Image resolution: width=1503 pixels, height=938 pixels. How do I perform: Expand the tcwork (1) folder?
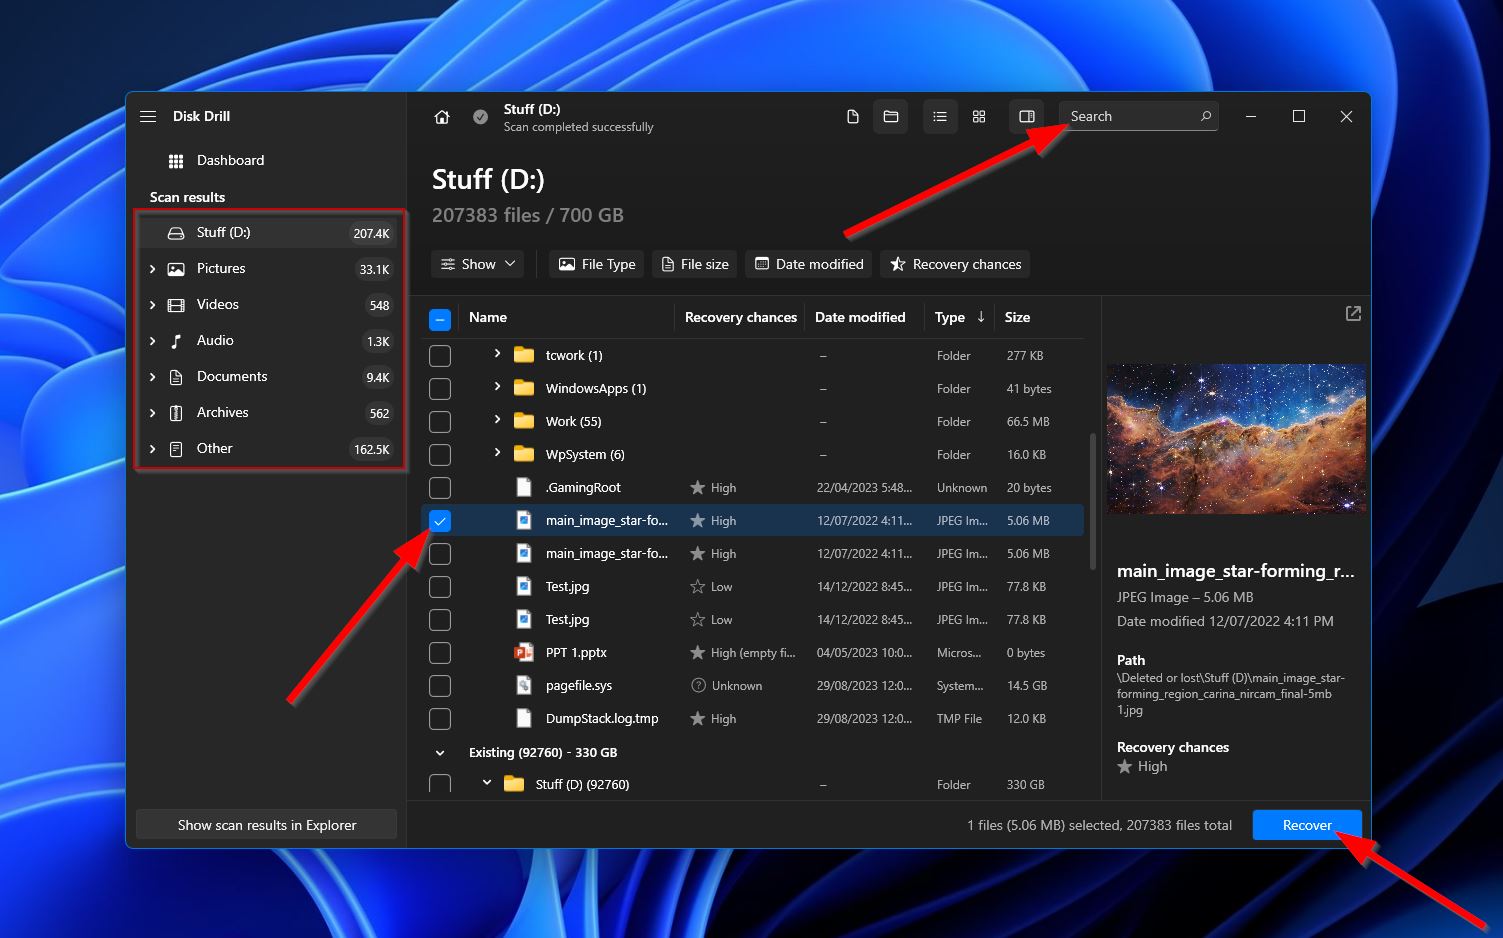[x=497, y=354]
